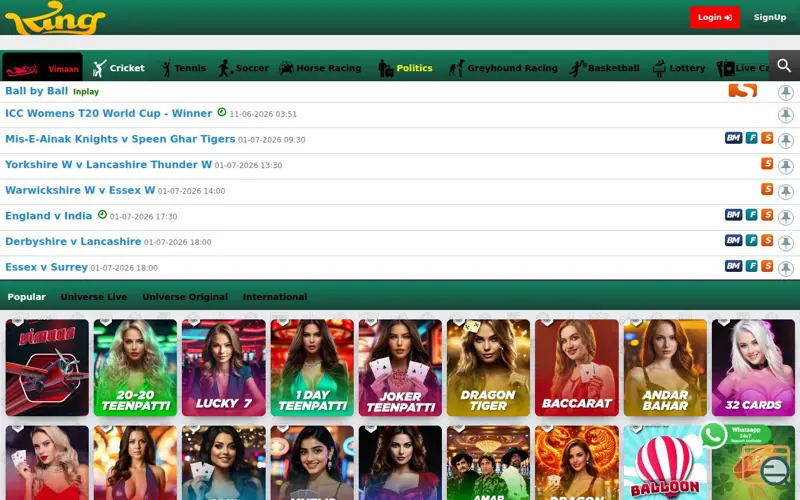
Task: Click BM icon on Derbyshire v Lancashire row
Action: (734, 240)
